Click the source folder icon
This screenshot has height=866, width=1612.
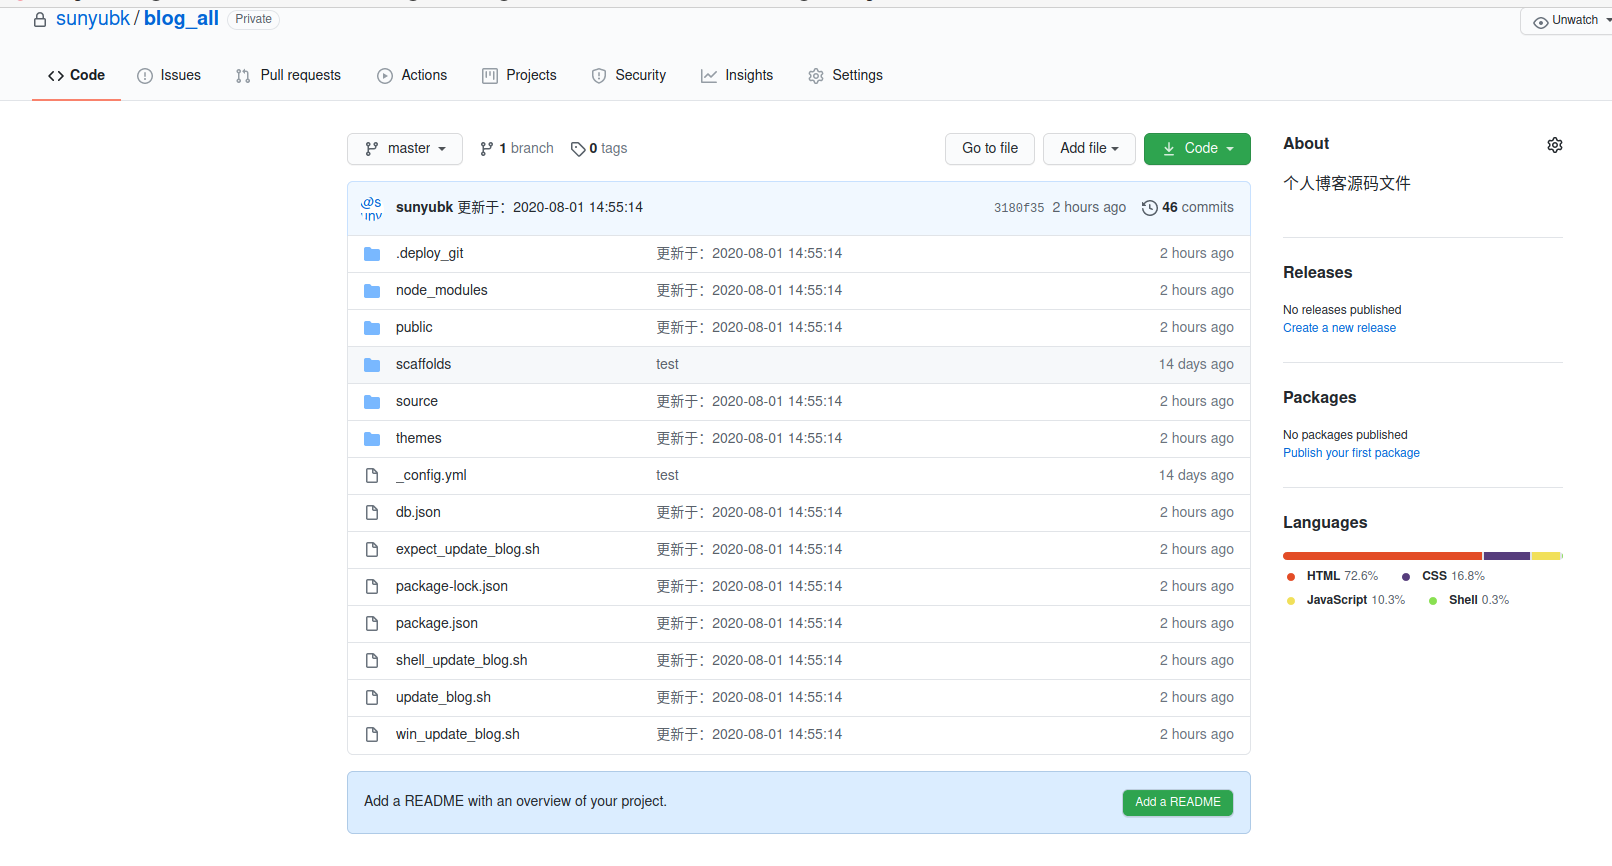coord(372,402)
